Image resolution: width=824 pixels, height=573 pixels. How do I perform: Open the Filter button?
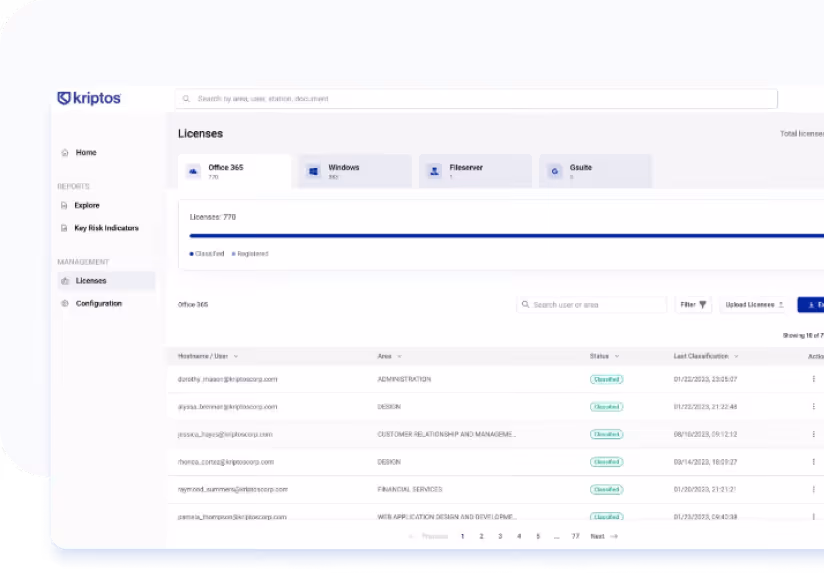click(x=693, y=305)
